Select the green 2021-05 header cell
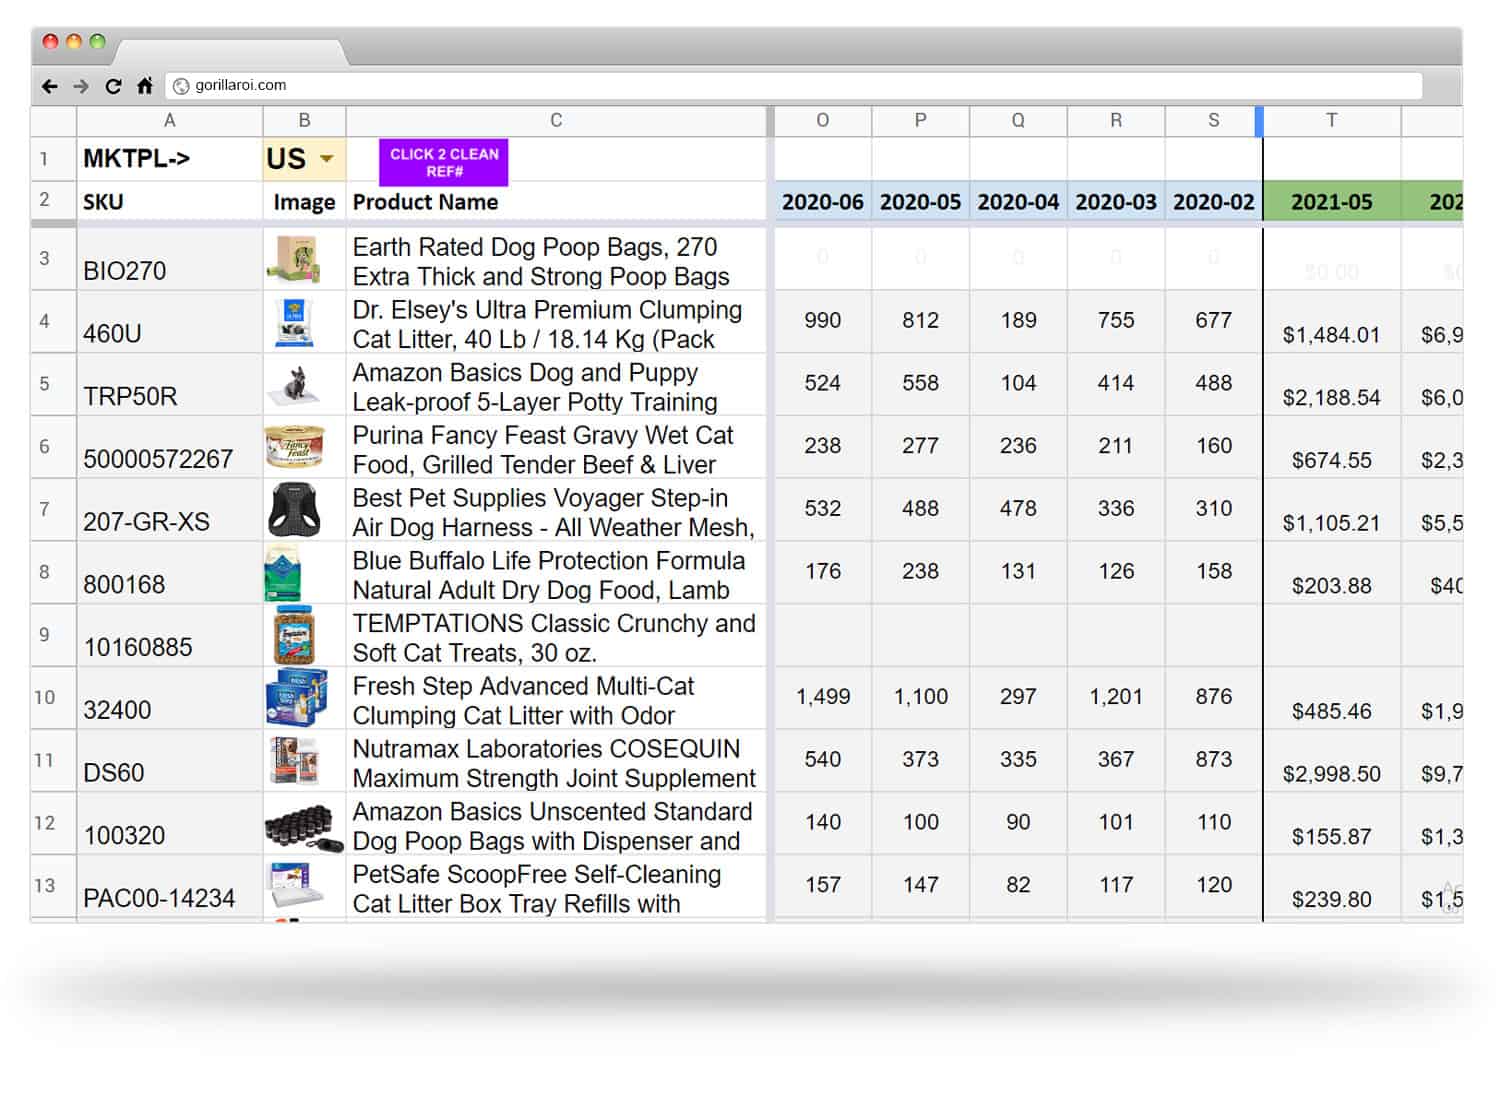The width and height of the screenshot is (1500, 1093). [x=1331, y=201]
